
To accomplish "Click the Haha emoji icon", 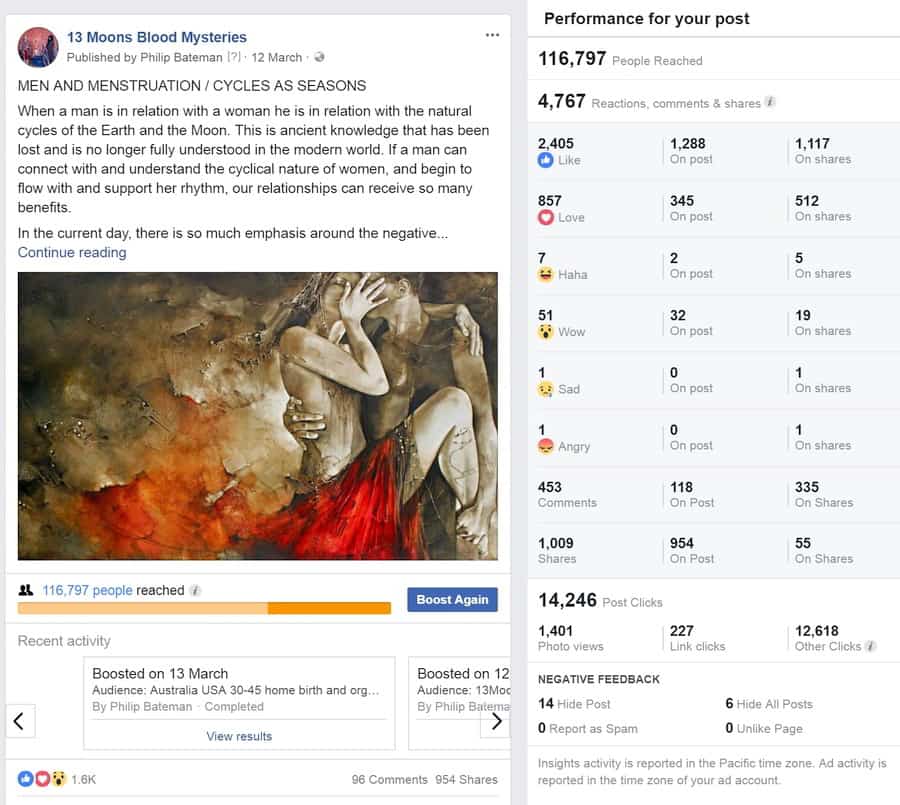I will click(x=545, y=274).
